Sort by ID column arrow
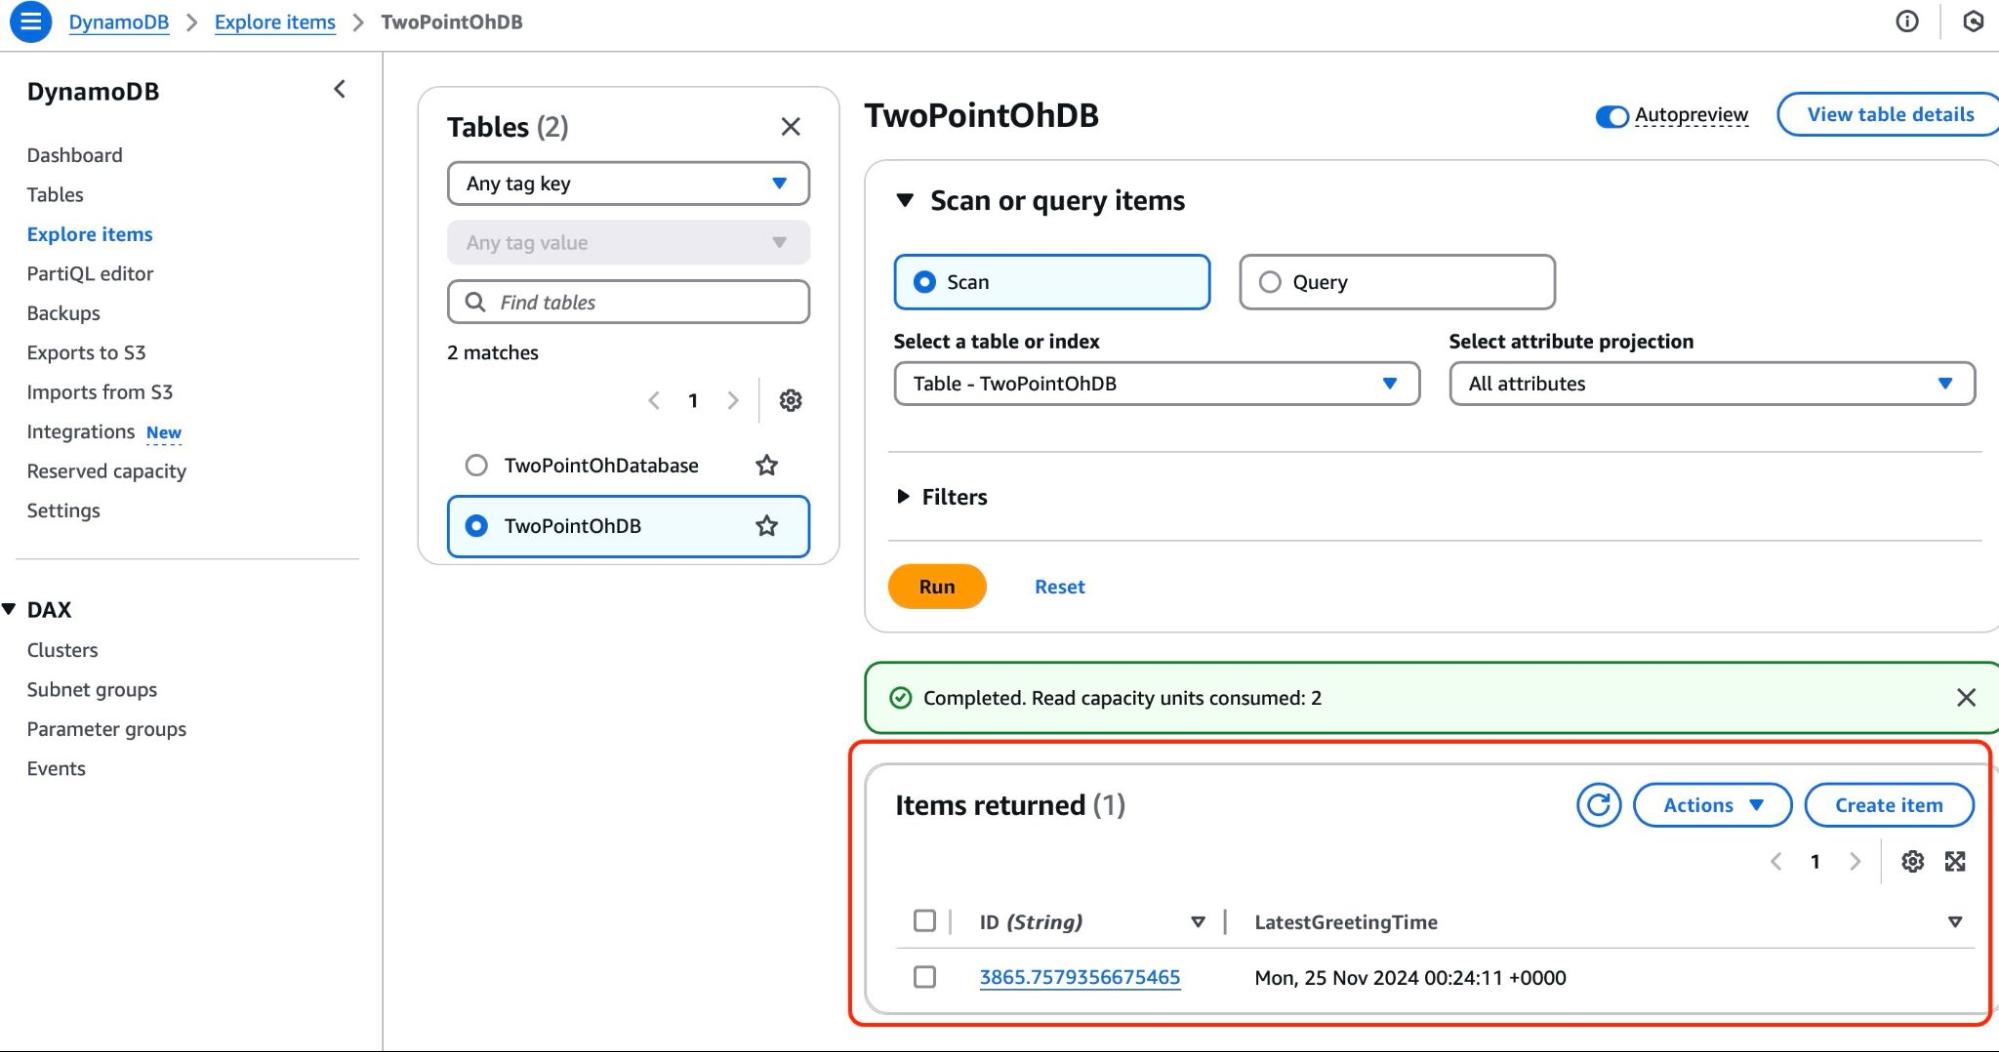 (1197, 922)
